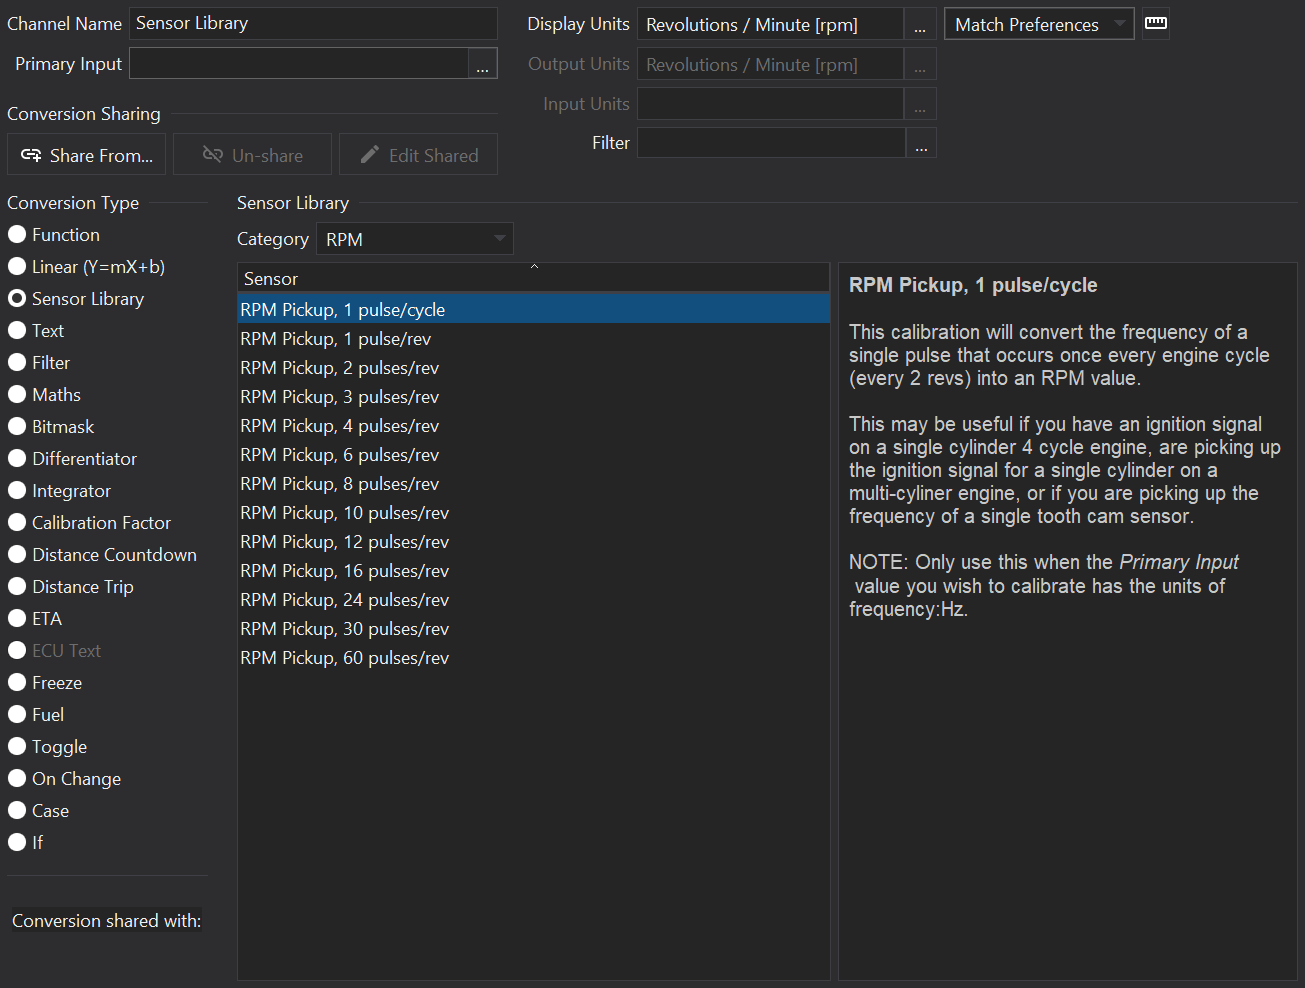The width and height of the screenshot is (1305, 988).
Task: Choose the Distance Countdown radio option
Action: pos(17,555)
